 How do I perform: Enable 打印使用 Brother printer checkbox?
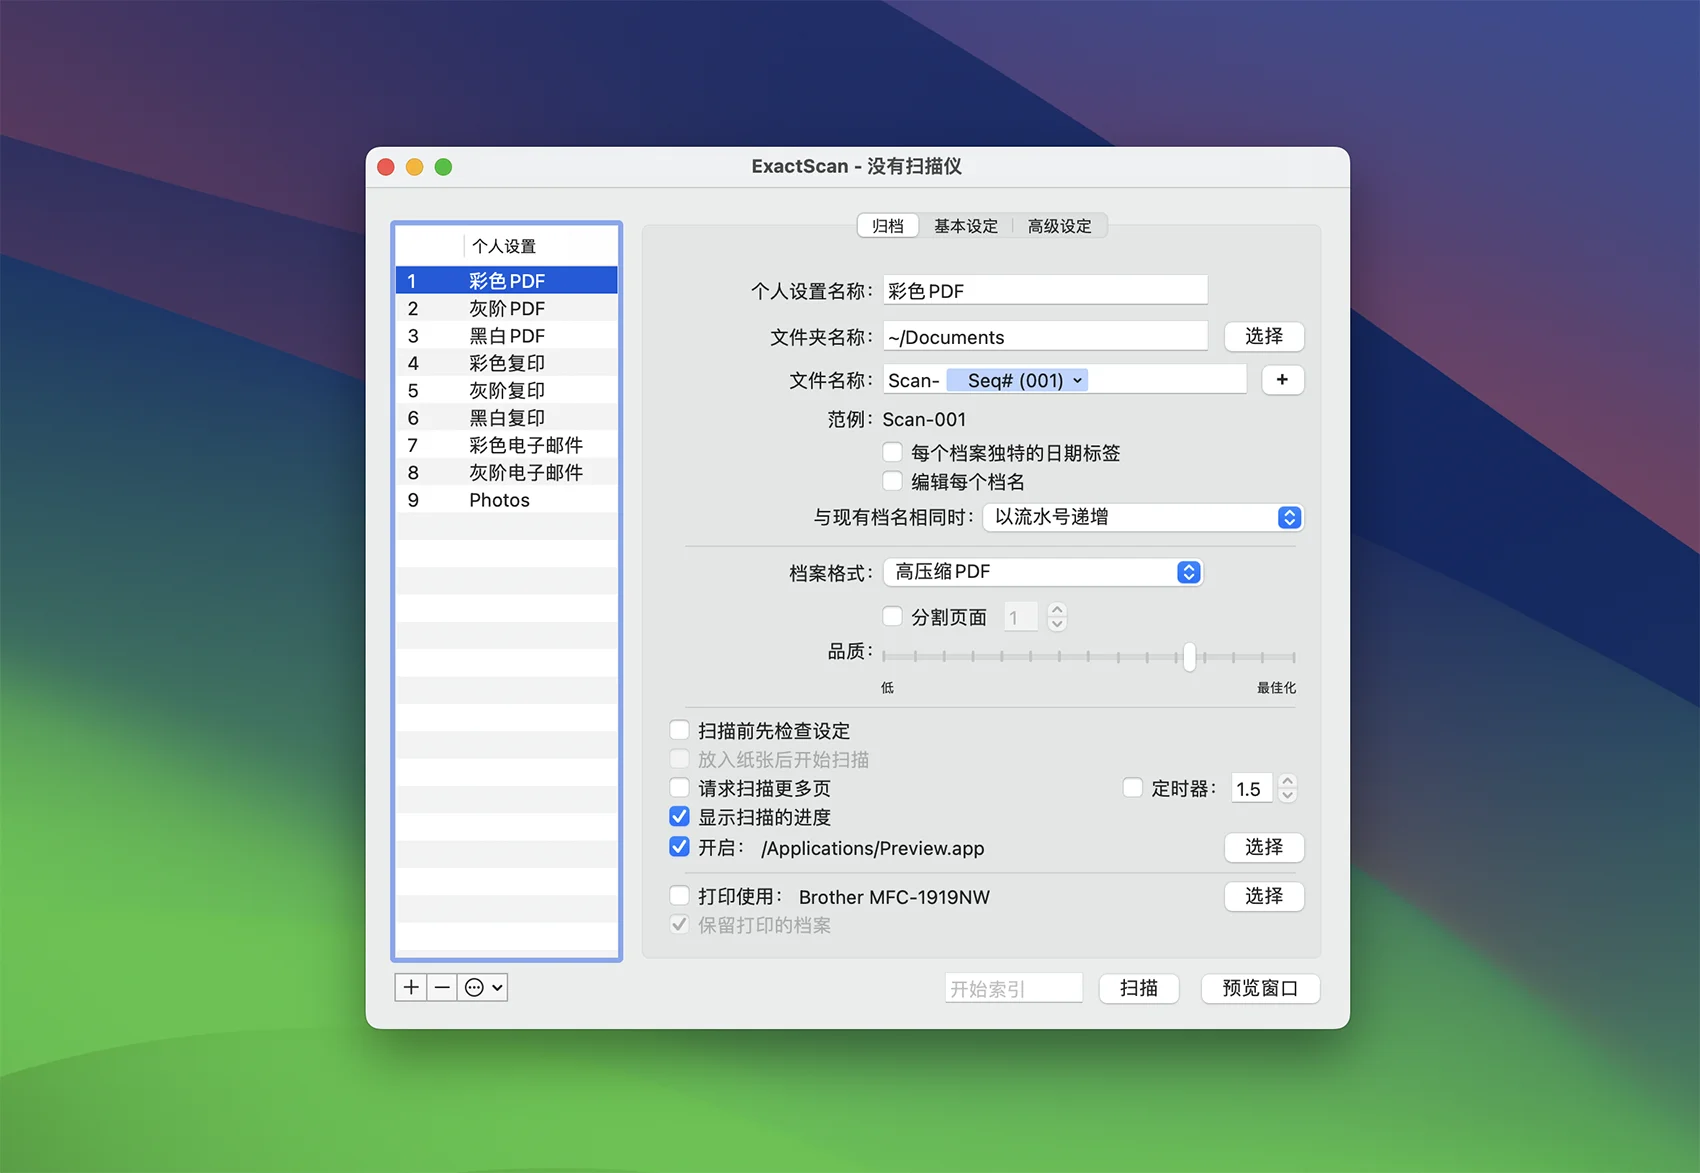pos(679,895)
